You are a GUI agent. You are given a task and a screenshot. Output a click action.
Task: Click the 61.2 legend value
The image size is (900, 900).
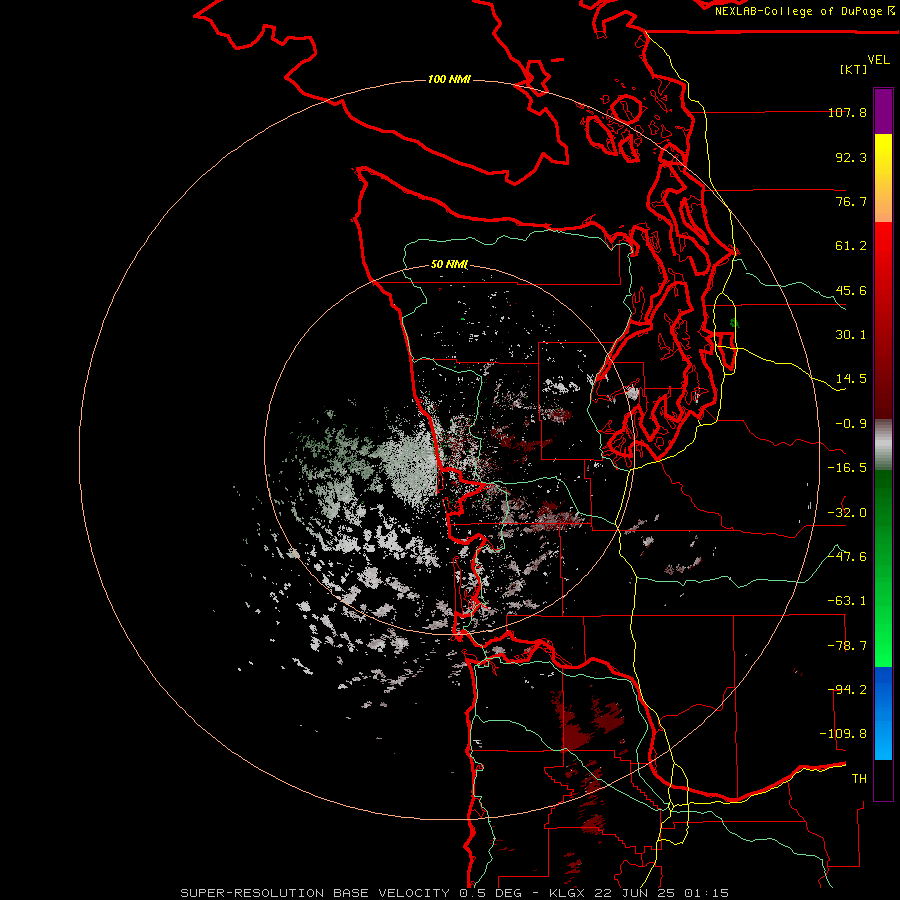click(x=851, y=246)
